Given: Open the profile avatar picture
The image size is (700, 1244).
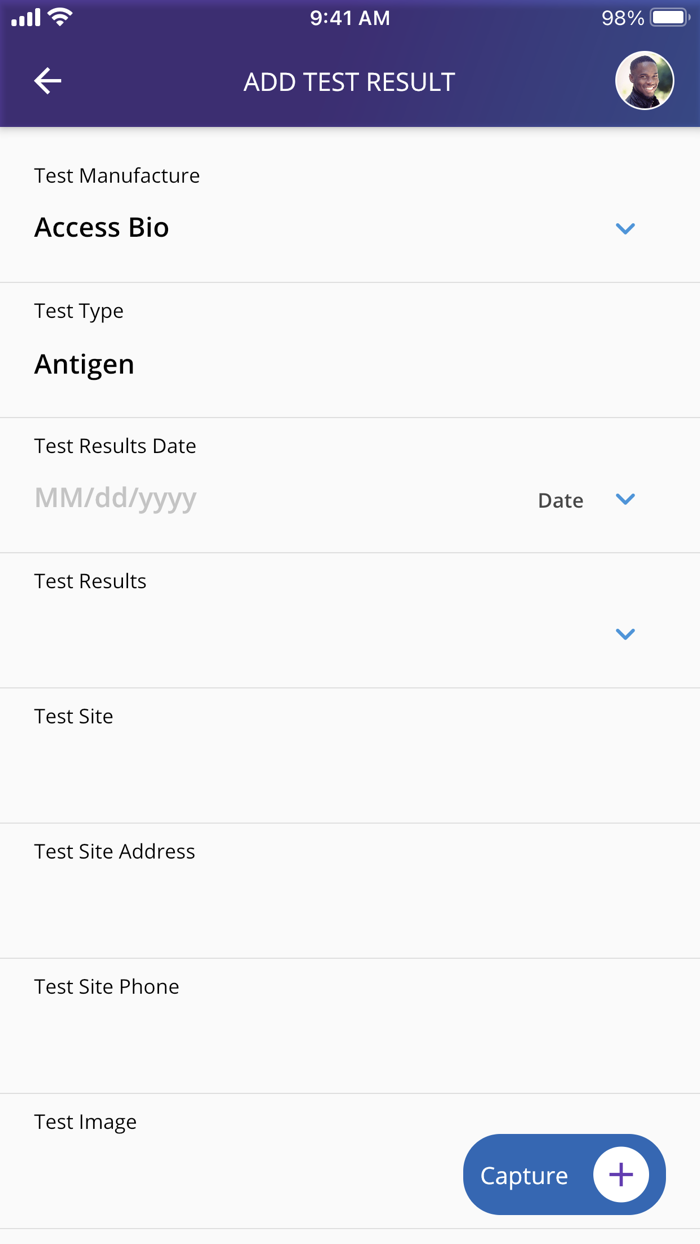Looking at the screenshot, I should 644,81.
